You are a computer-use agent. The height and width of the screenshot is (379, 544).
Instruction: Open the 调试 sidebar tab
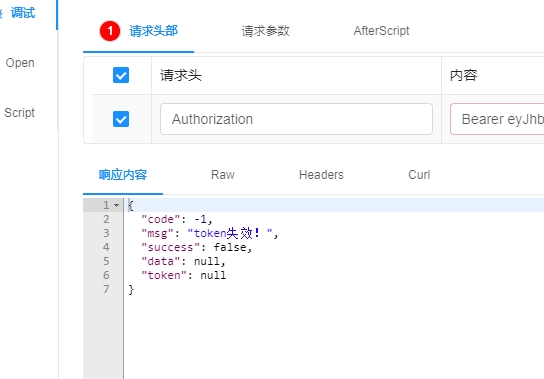tap(23, 13)
